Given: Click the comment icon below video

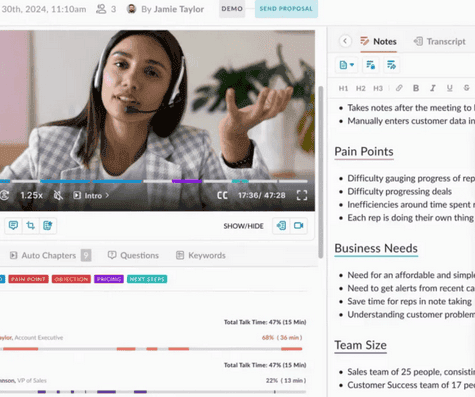Looking at the screenshot, I should point(13,226).
